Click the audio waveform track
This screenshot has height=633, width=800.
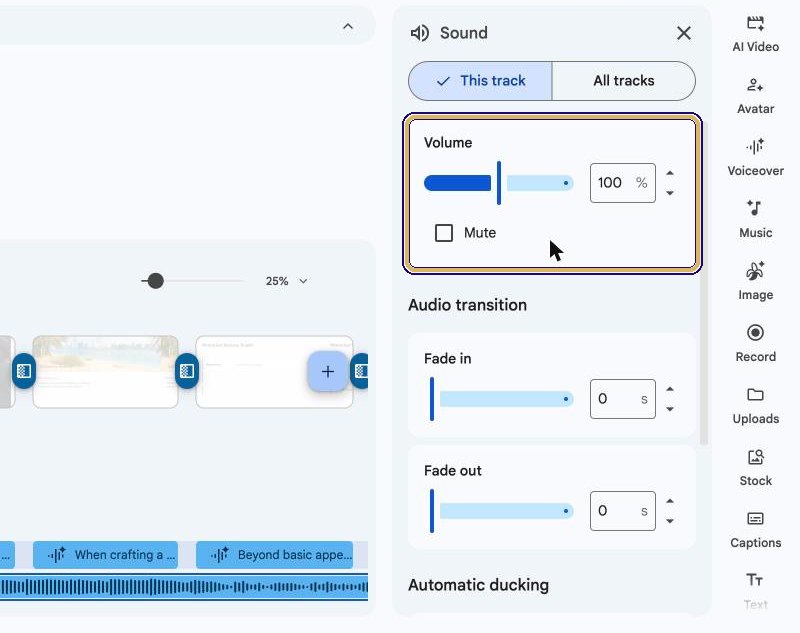coord(184,587)
